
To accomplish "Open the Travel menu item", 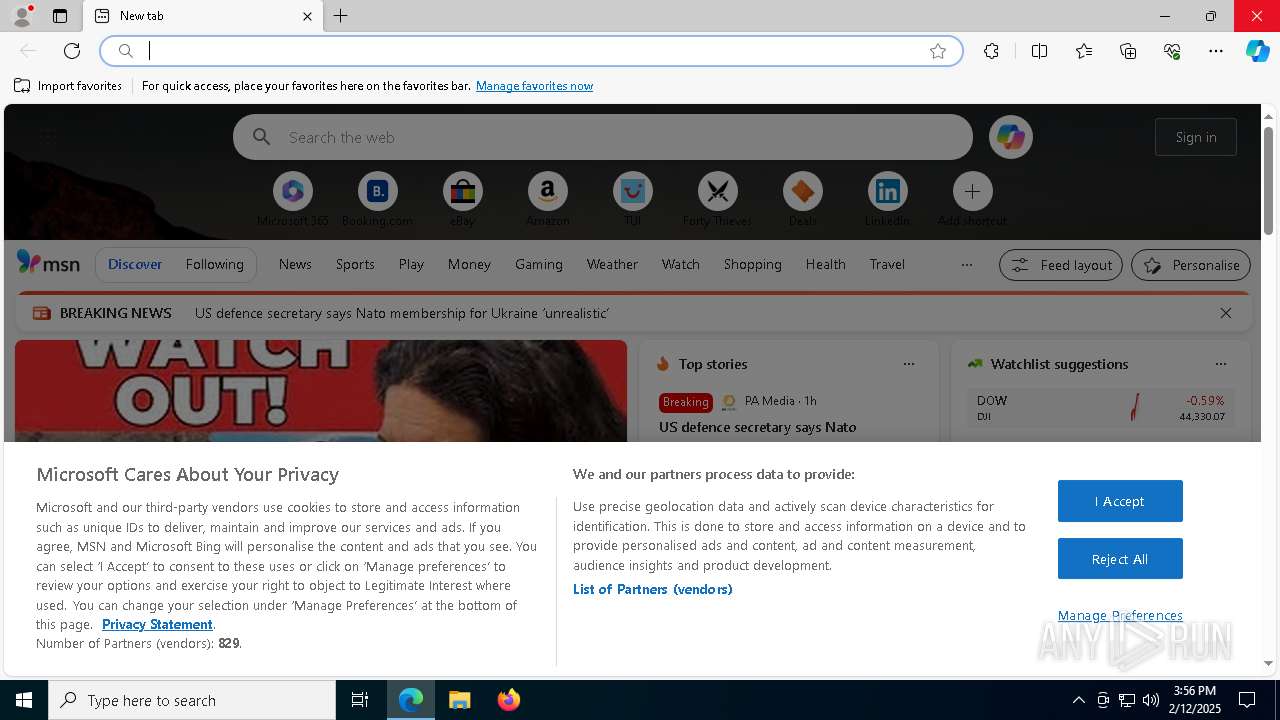I will pos(887,264).
